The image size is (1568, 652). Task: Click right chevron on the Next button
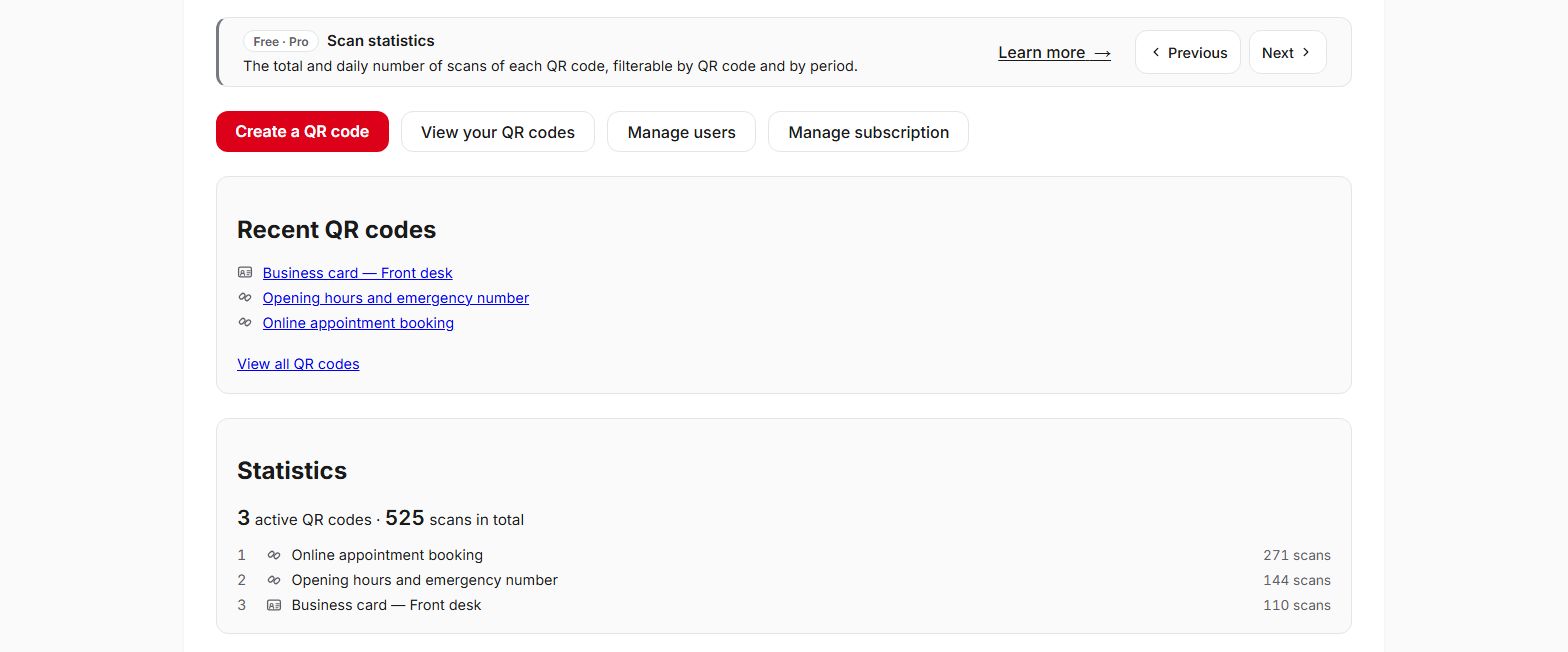click(1306, 52)
